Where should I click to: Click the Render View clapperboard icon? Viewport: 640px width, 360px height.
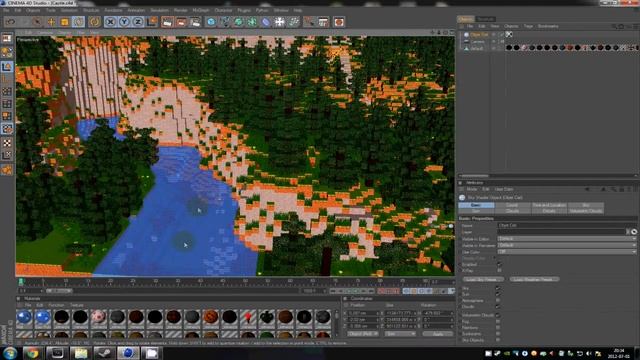tap(167, 22)
